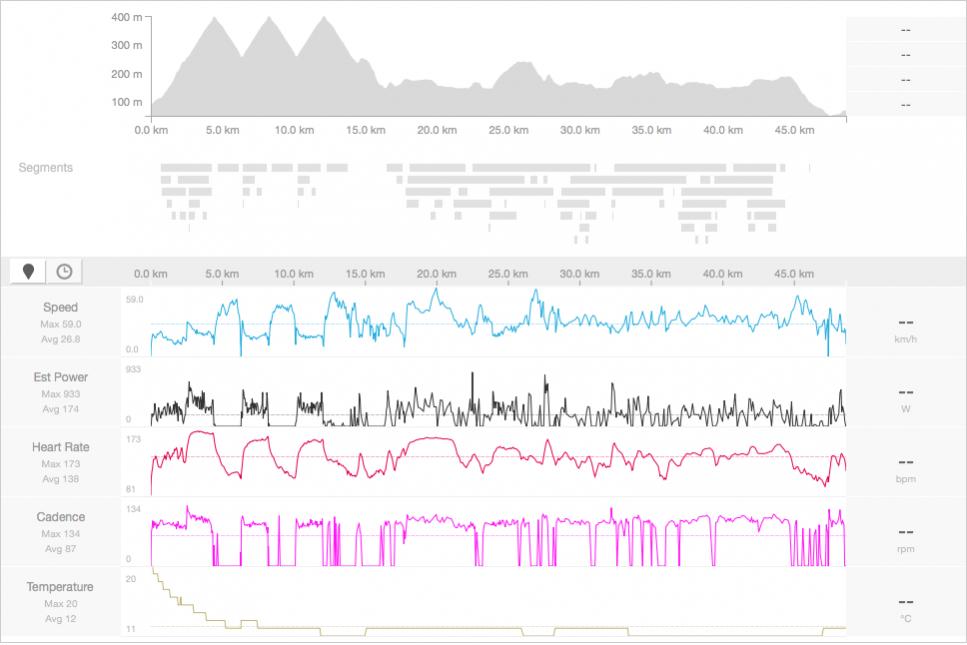Click the 'Max 20' temperature value
The height and width of the screenshot is (645, 967).
click(x=60, y=604)
